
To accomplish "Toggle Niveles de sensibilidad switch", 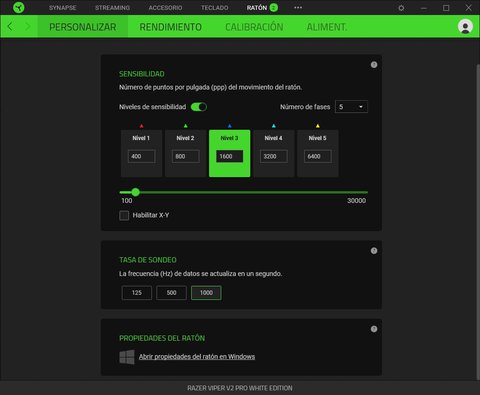I will pos(199,107).
